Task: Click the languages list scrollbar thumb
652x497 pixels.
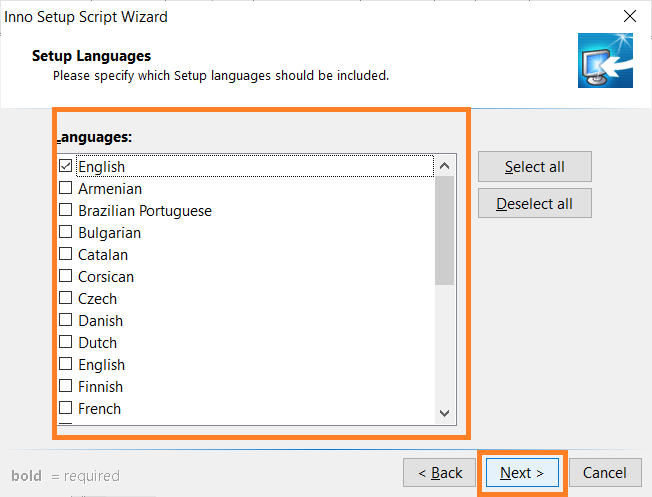Action: point(445,230)
